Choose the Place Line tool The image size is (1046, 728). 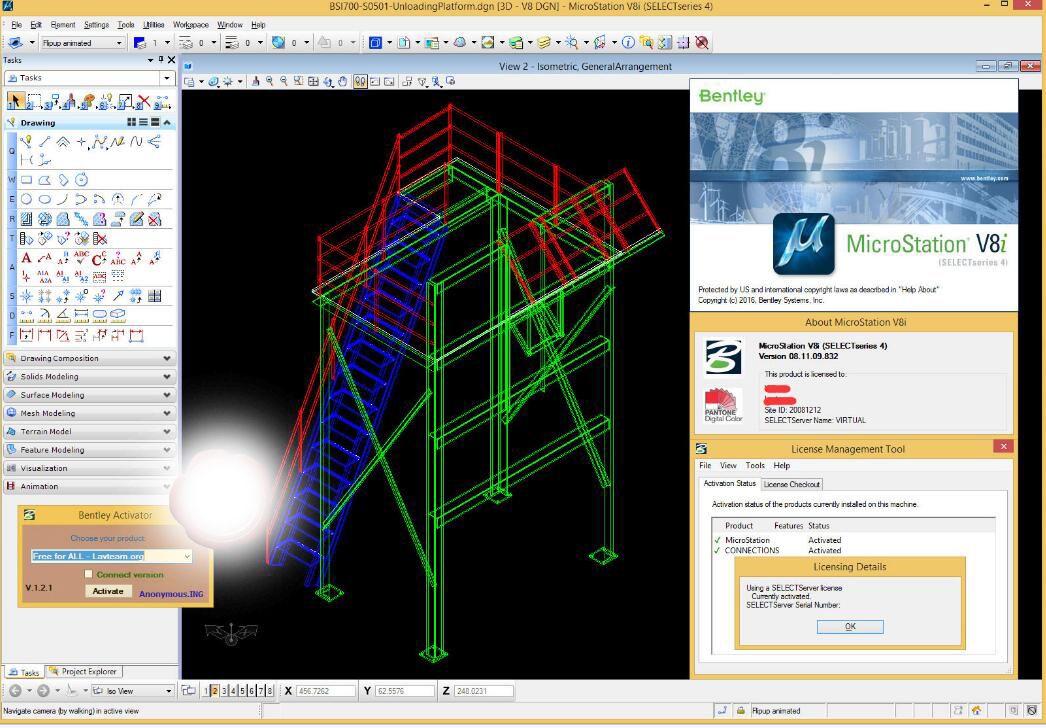[45, 142]
